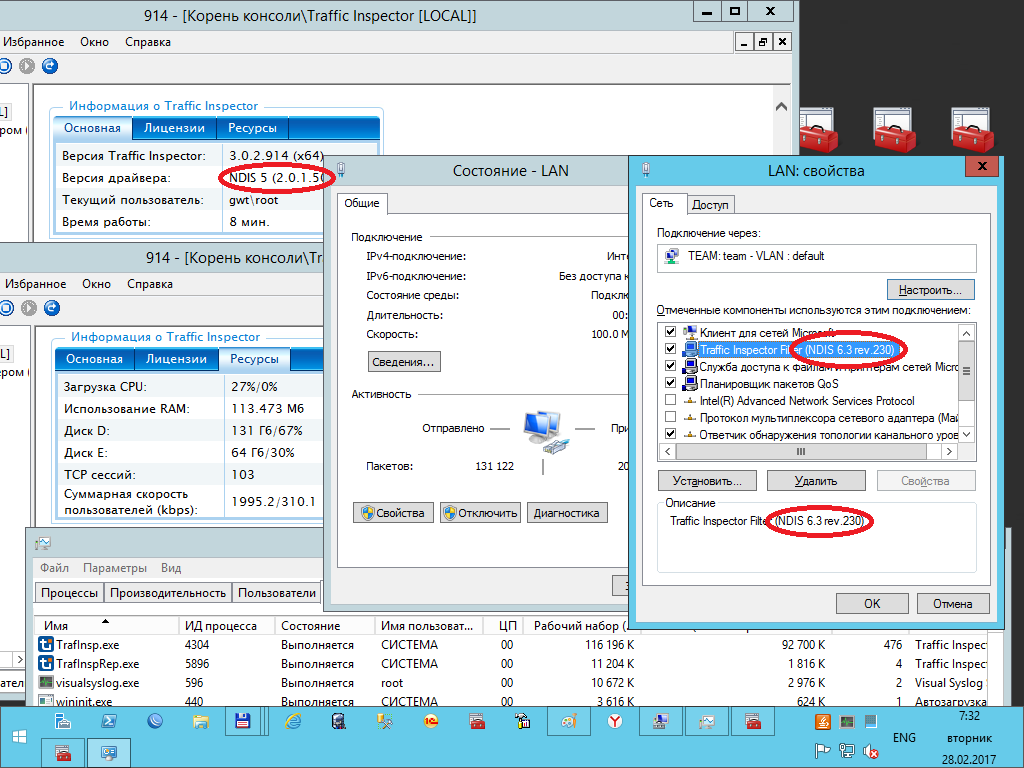1024x768 pixels.
Task: Switch to Task Manager taskbar icon
Action: pyautogui.click(x=707, y=722)
